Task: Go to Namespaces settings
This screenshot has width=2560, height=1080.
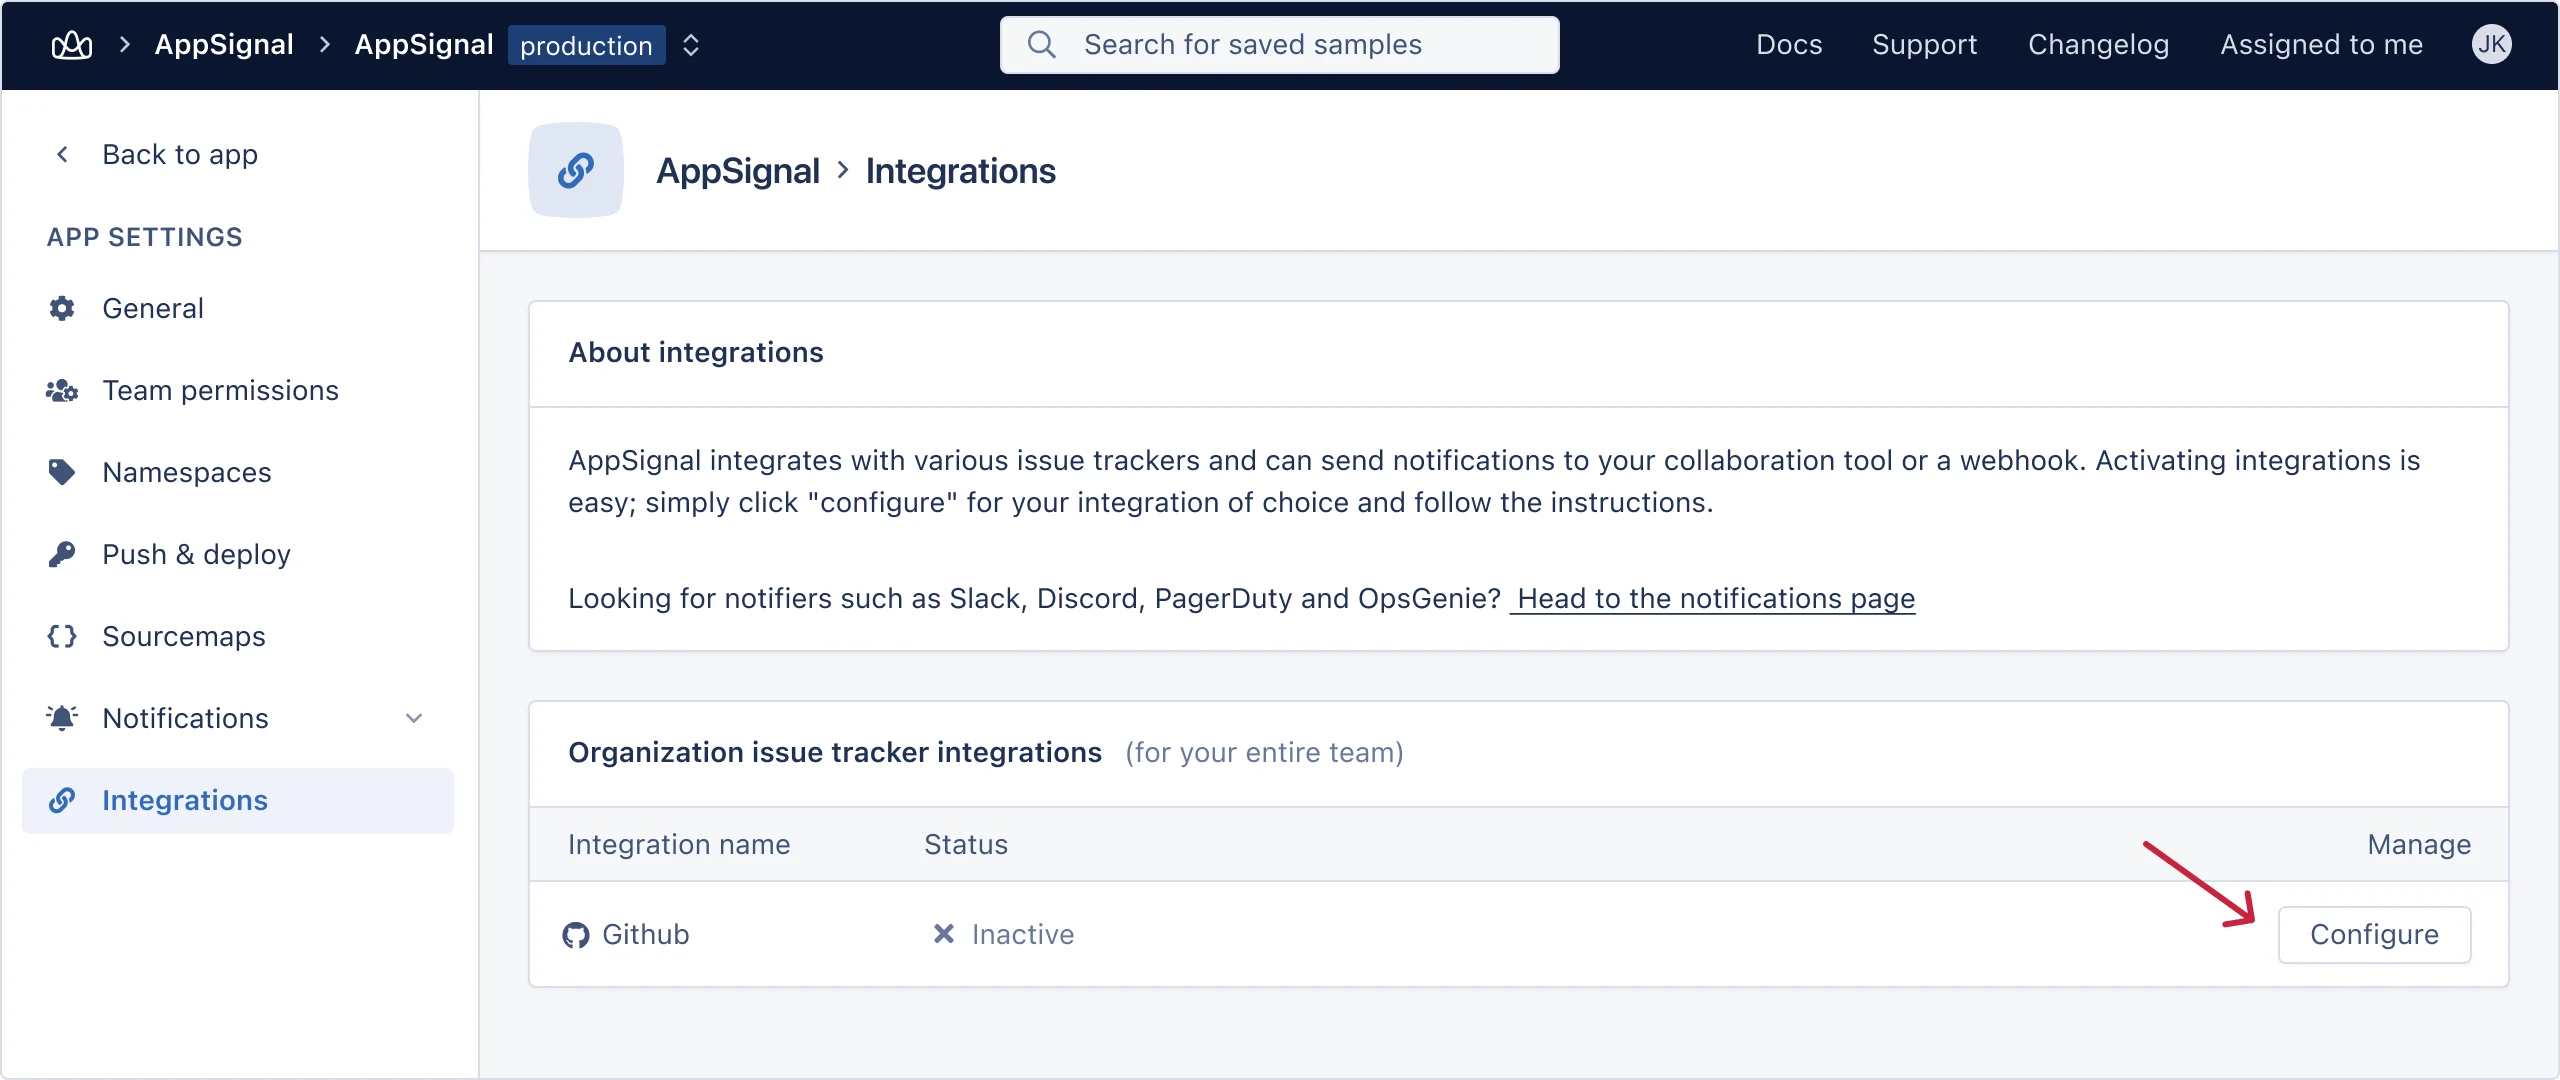Action: click(x=238, y=472)
